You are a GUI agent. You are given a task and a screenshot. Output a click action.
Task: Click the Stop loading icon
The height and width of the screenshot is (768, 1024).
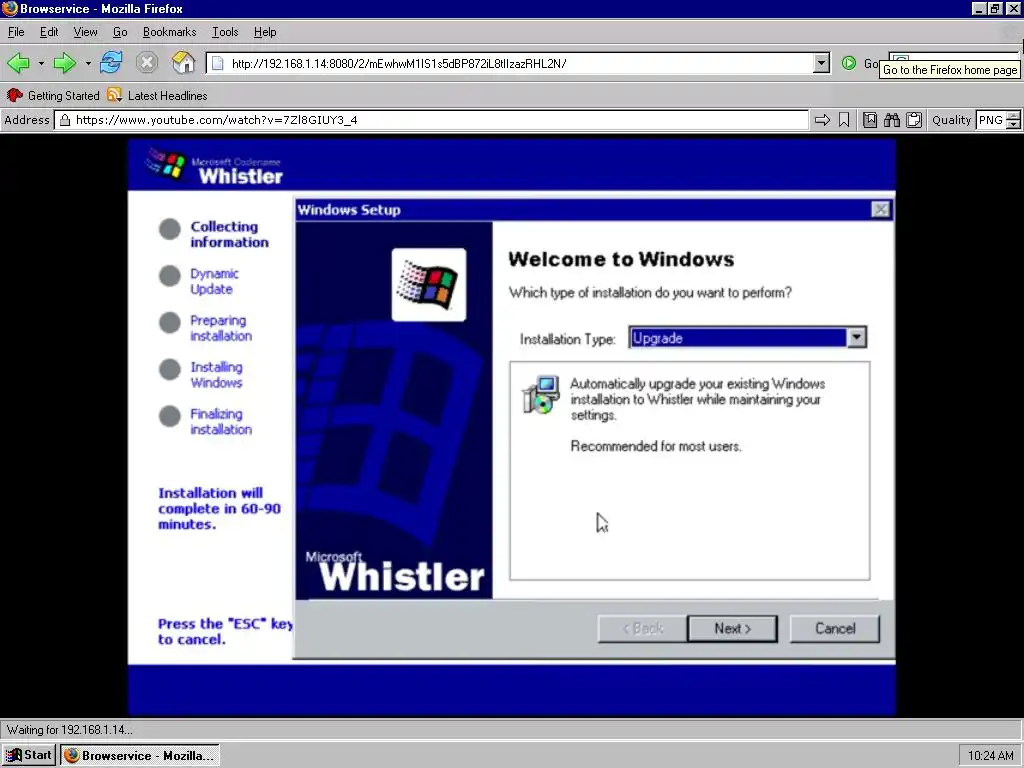tap(147, 63)
